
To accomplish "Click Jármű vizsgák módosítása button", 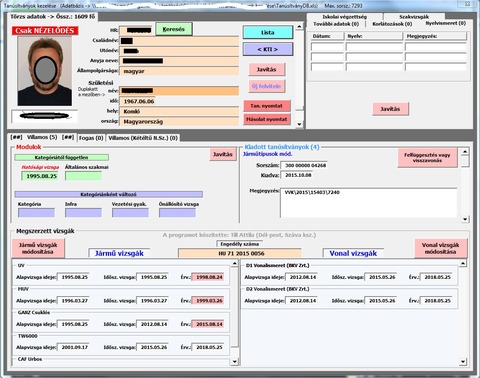I will (x=38, y=248).
